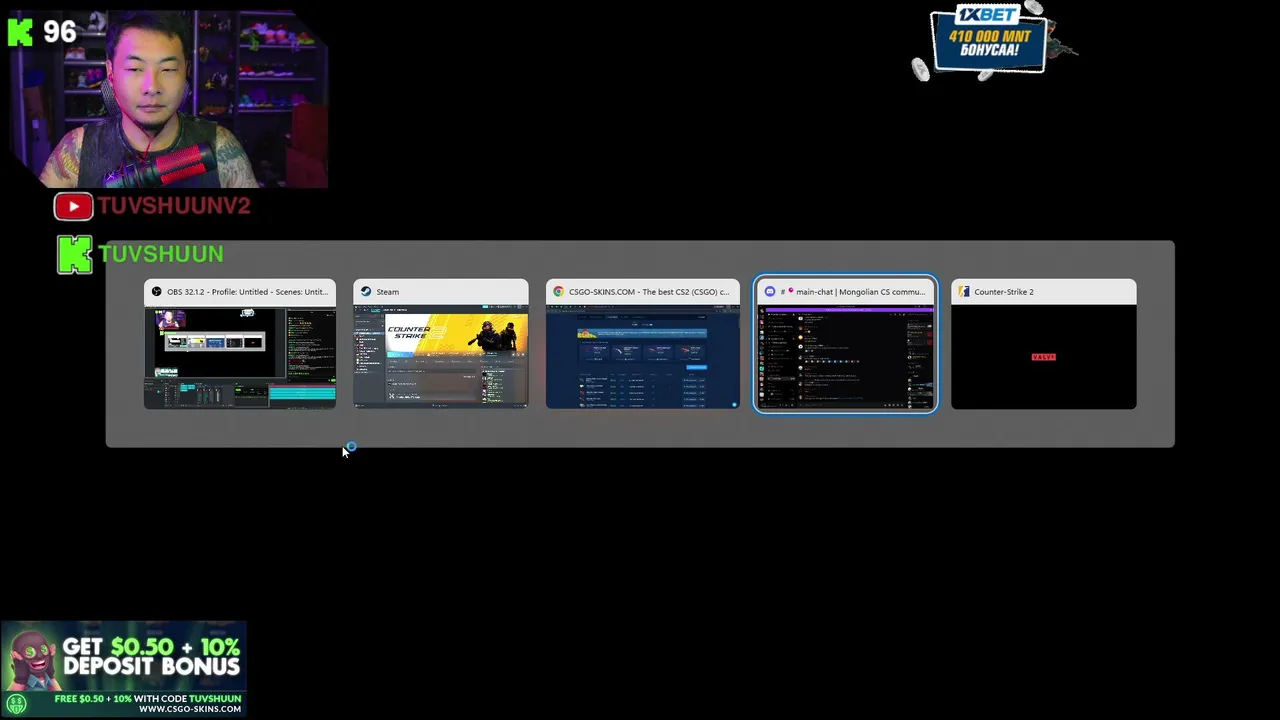Switch to the Steam window thumbnail
1280x720 pixels.
(x=441, y=344)
